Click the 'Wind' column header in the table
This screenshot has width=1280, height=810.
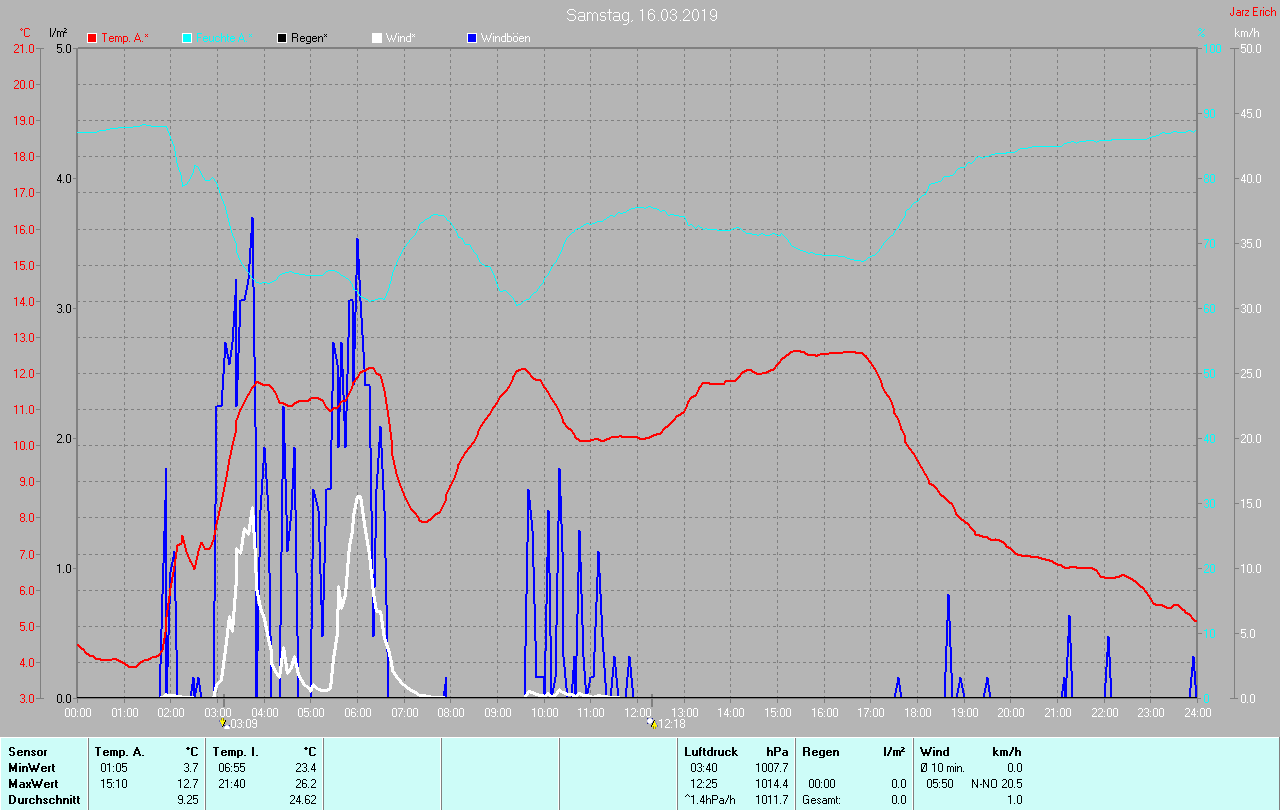935,751
